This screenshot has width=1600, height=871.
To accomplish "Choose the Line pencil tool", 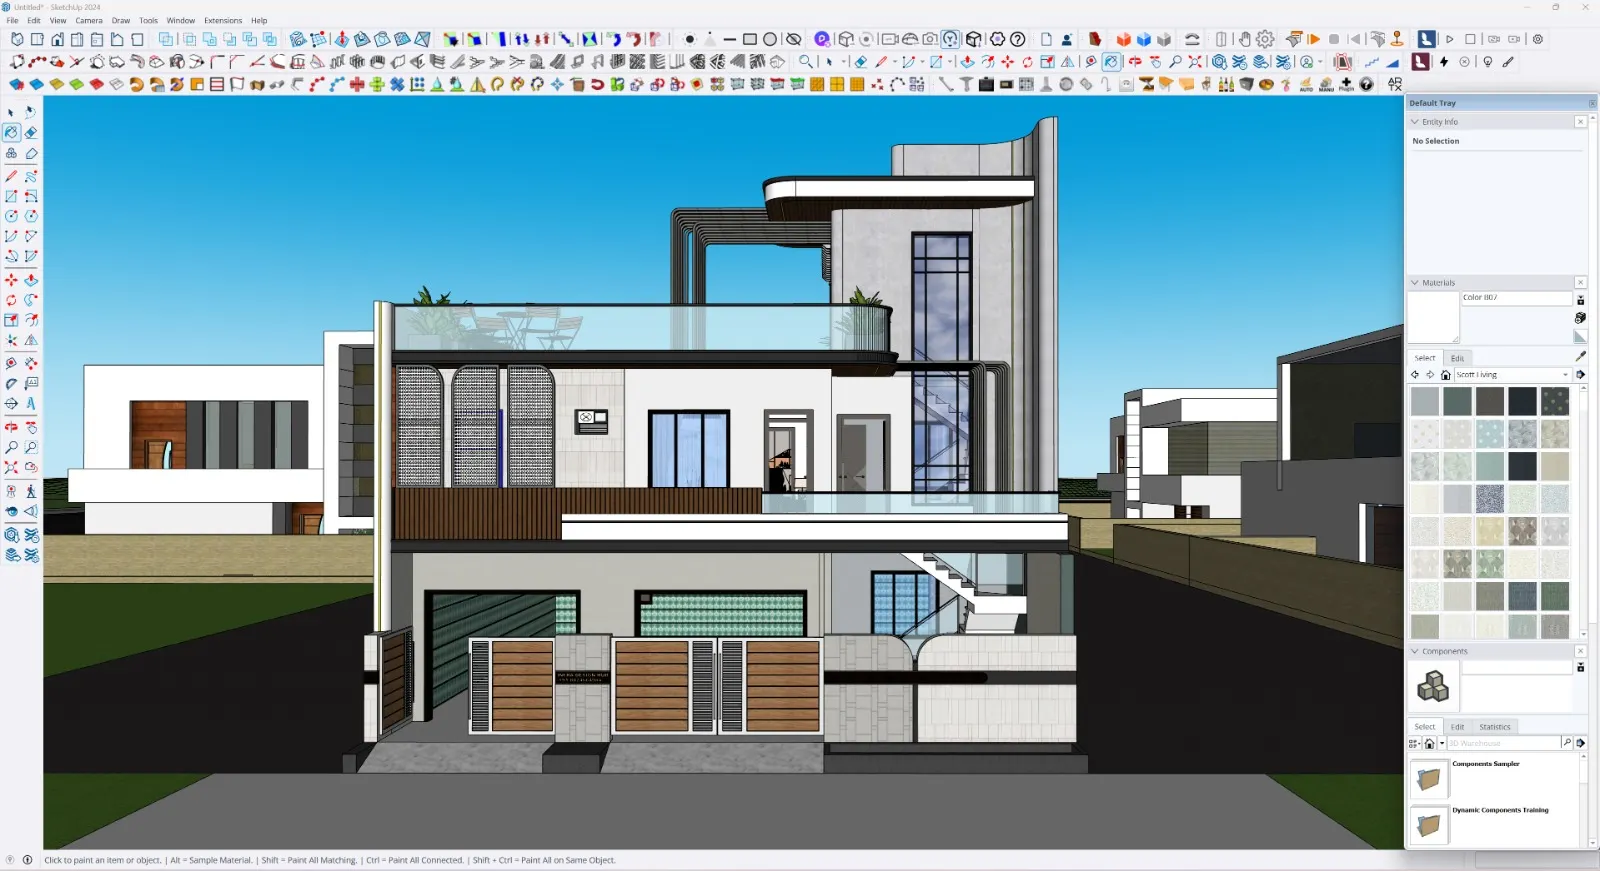I will pos(11,176).
